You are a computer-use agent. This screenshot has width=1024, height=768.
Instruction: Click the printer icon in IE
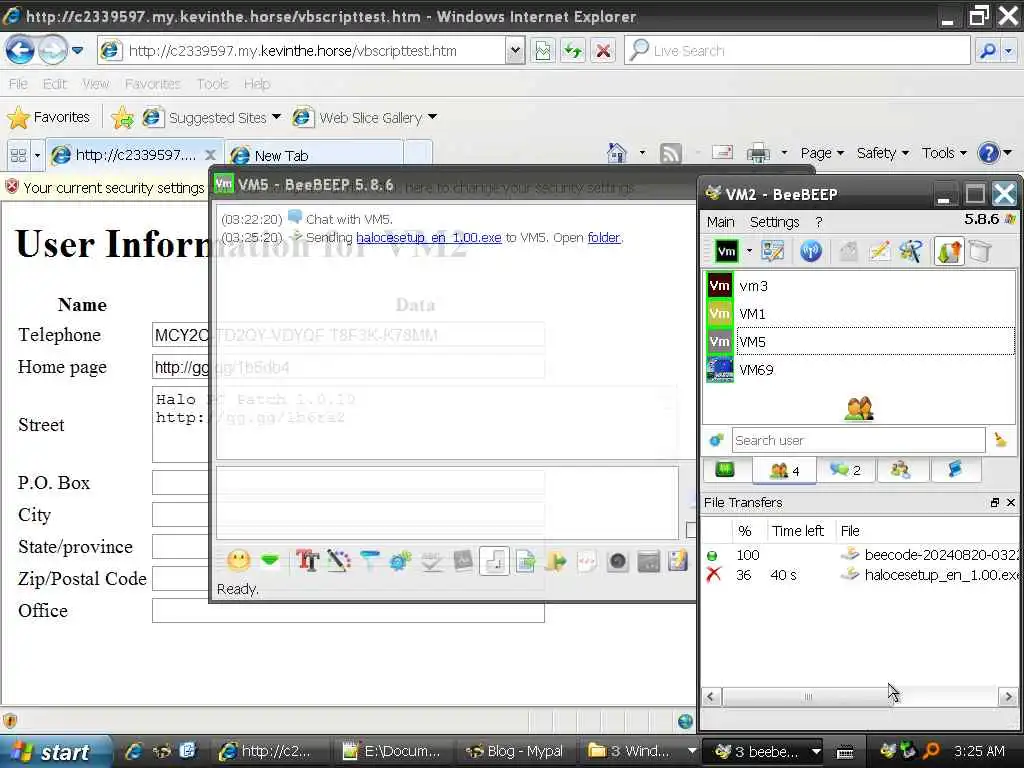(x=758, y=153)
